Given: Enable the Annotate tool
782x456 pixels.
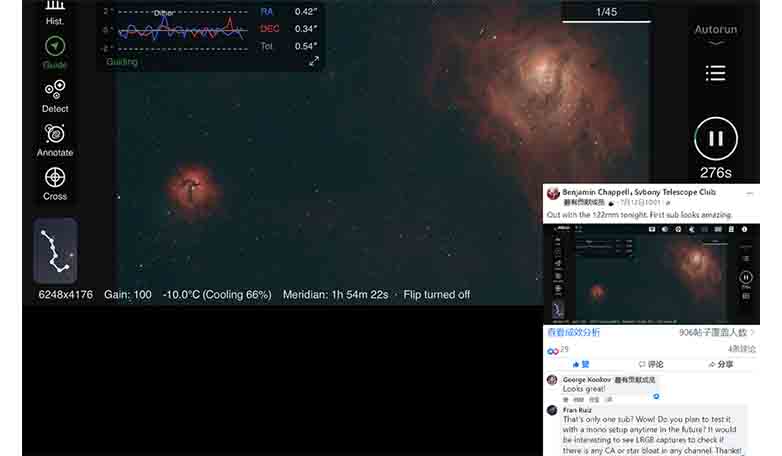Looking at the screenshot, I should (x=55, y=139).
